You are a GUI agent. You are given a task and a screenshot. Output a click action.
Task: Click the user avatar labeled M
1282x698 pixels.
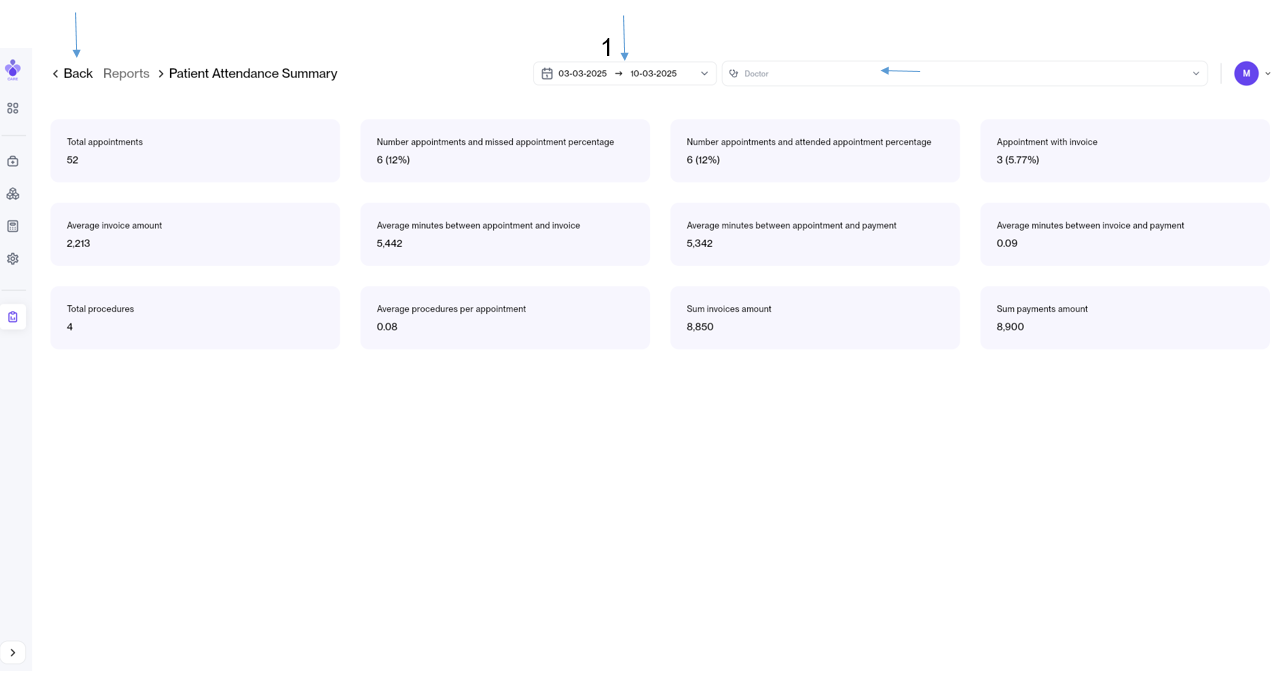[1246, 73]
